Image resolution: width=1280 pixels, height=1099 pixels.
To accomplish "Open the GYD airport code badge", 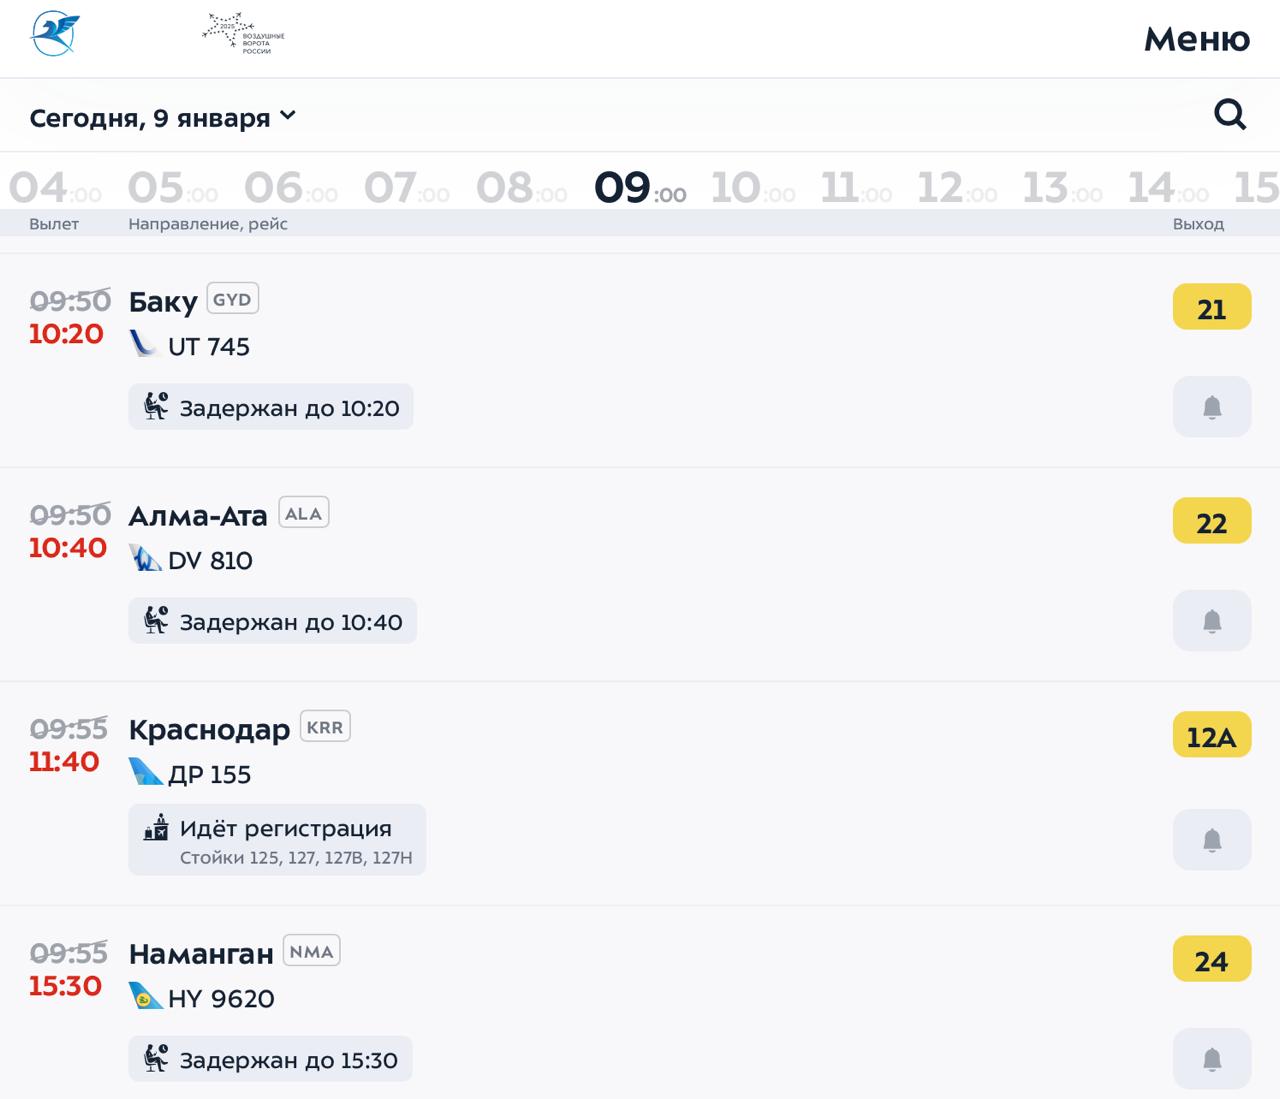I will click(x=231, y=298).
